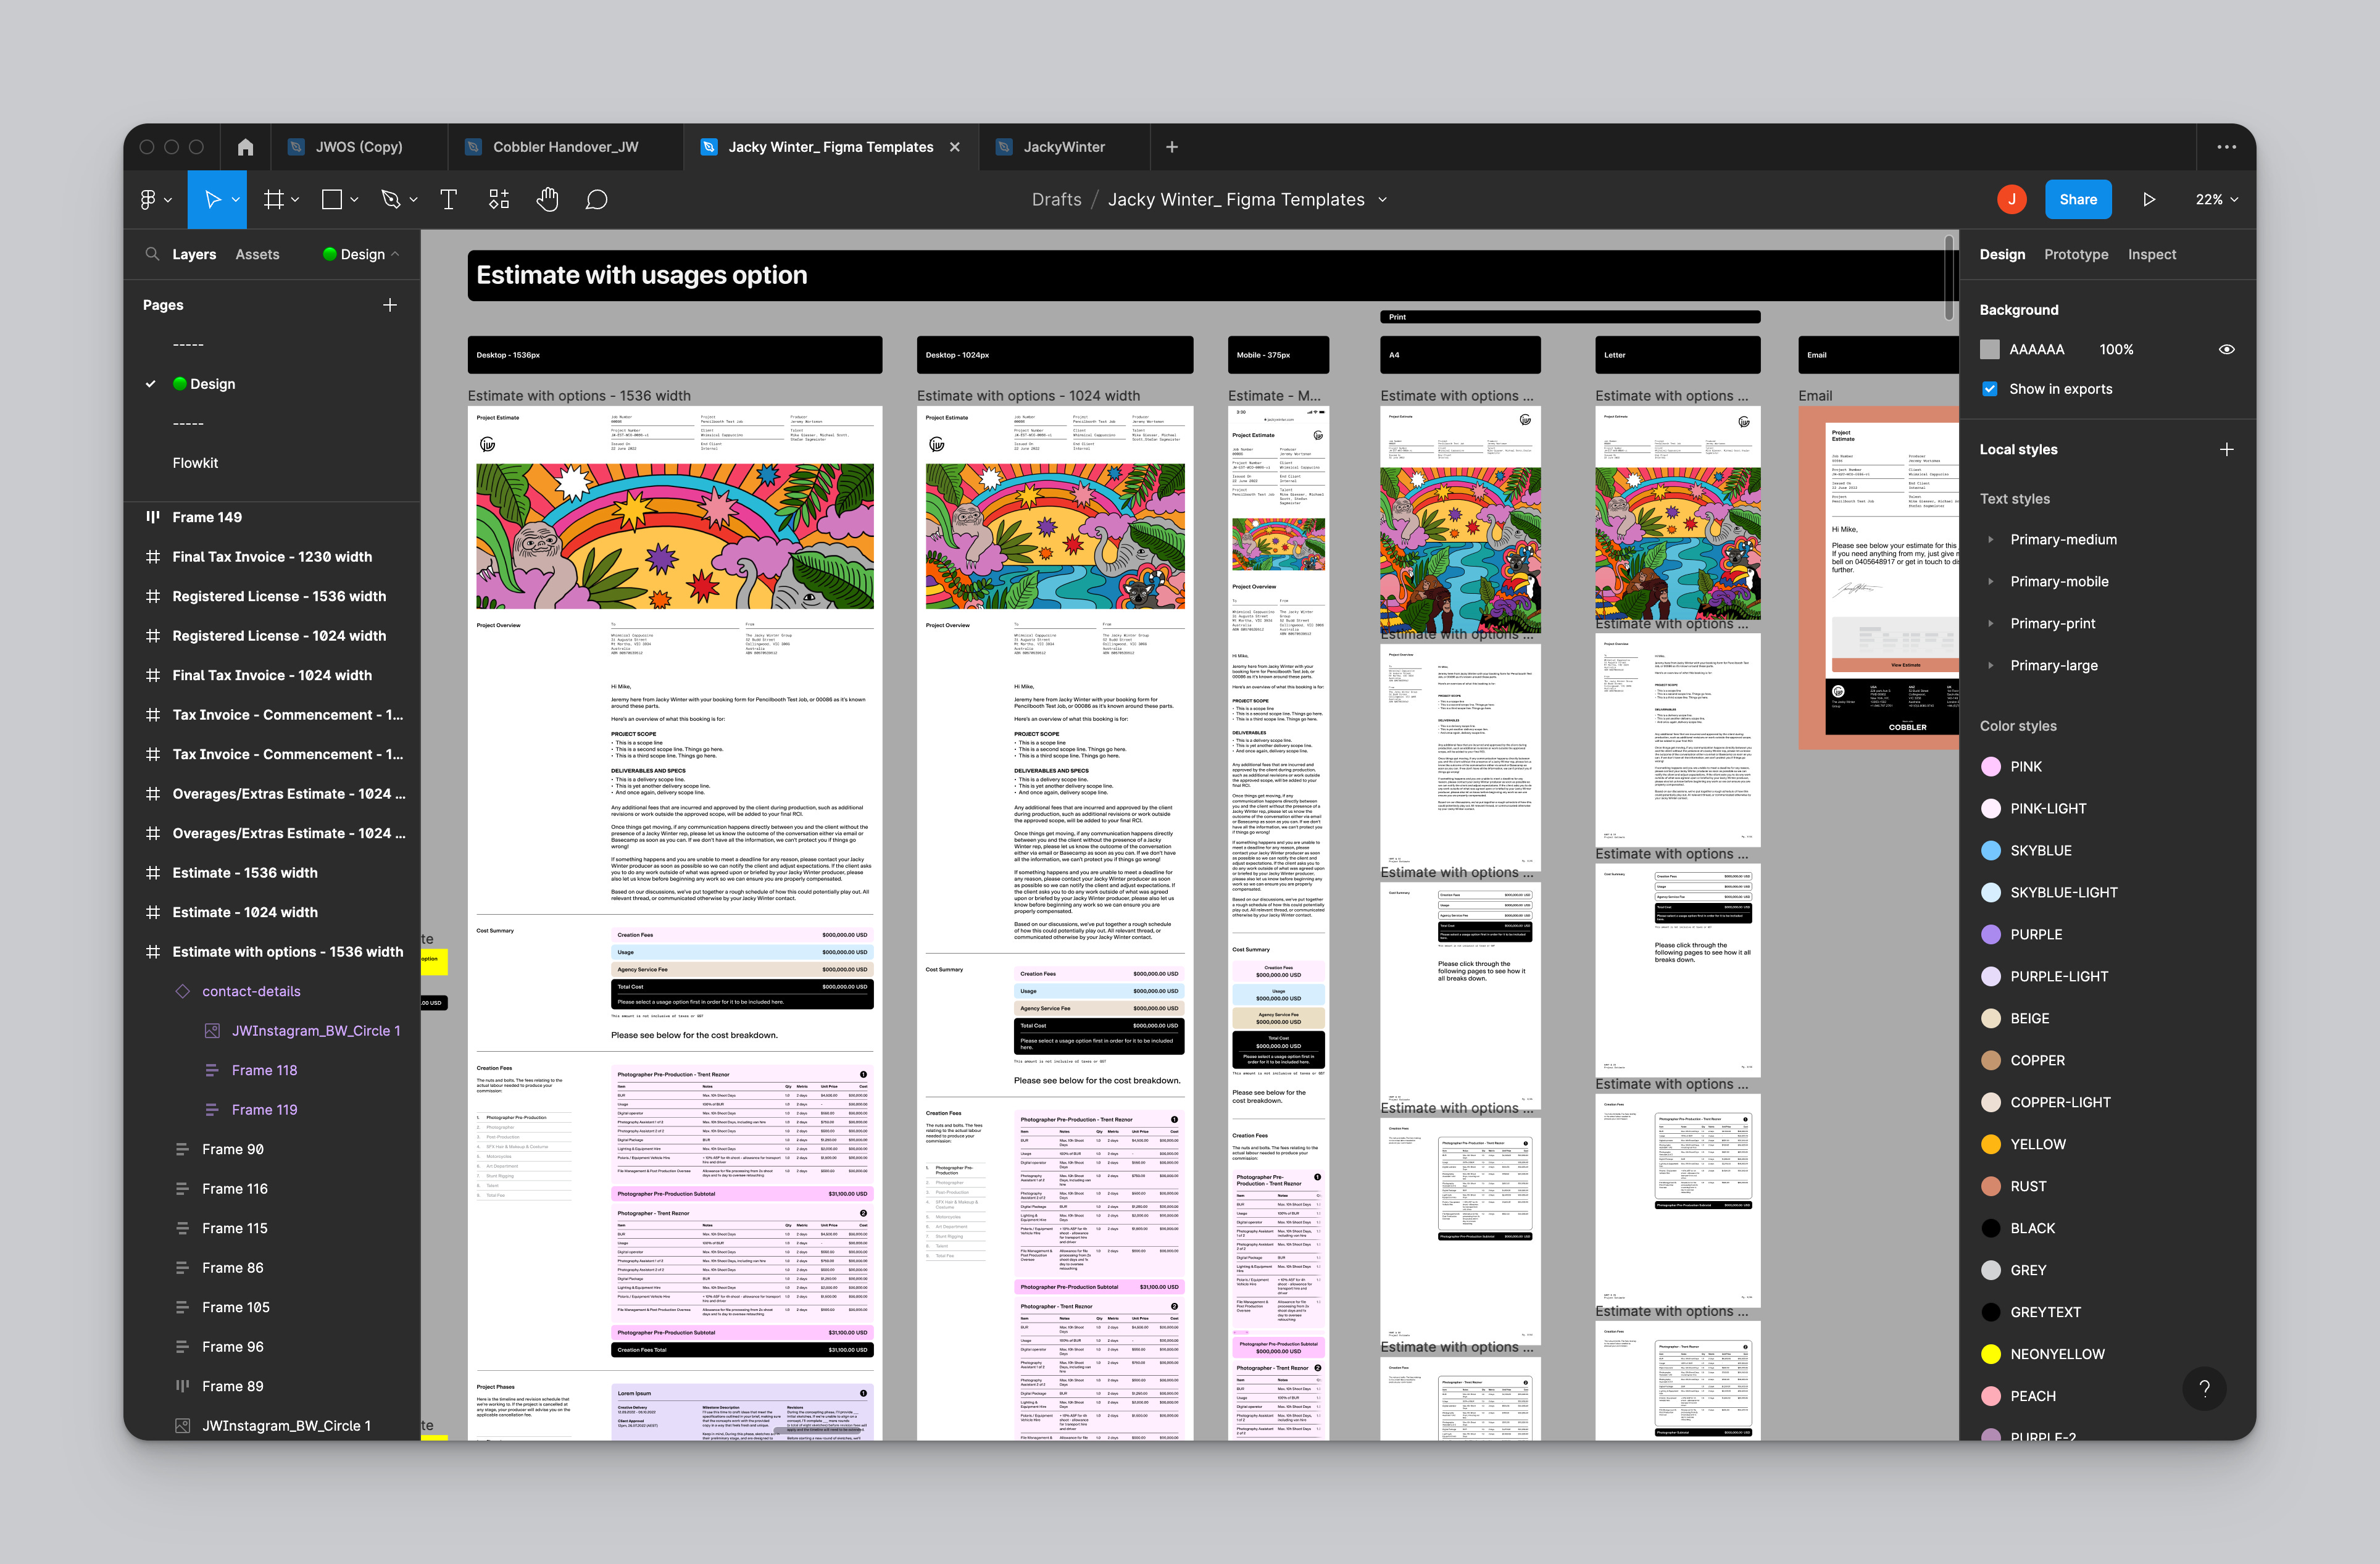Viewport: 2380px width, 1564px height.
Task: Expand the Primary-medium text style
Action: pos(1991,539)
